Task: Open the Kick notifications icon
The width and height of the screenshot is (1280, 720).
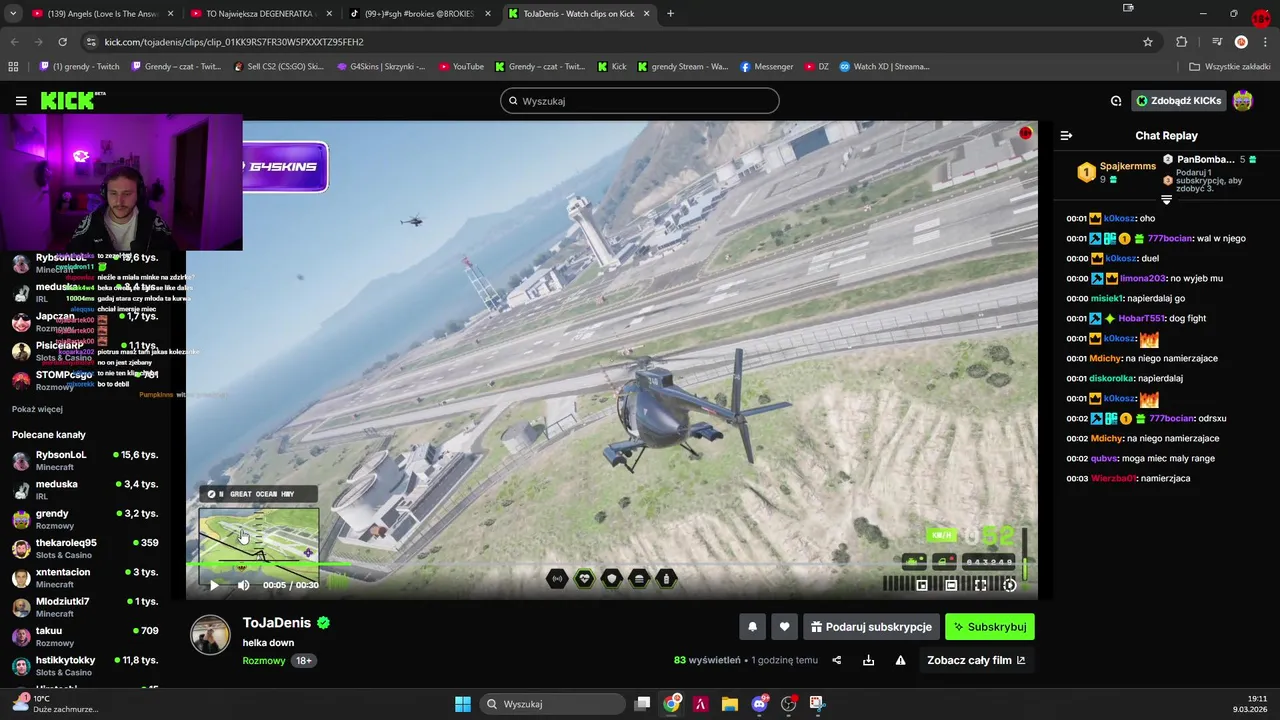Action: pyautogui.click(x=1116, y=101)
